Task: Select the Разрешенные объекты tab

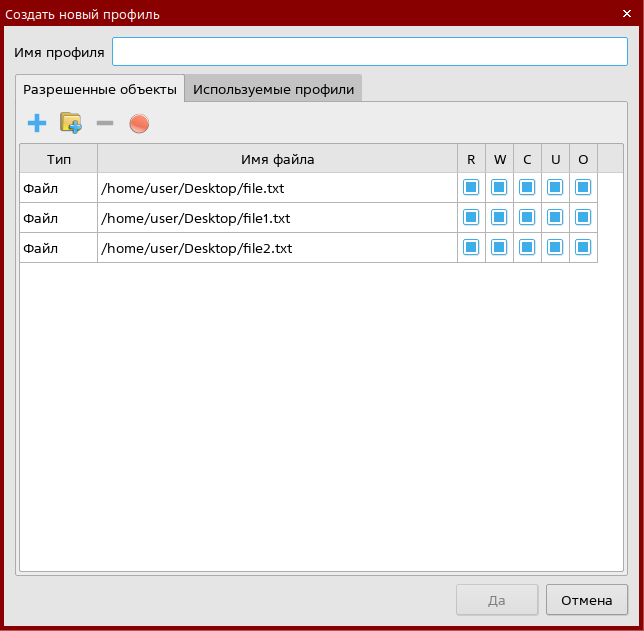Action: (100, 89)
